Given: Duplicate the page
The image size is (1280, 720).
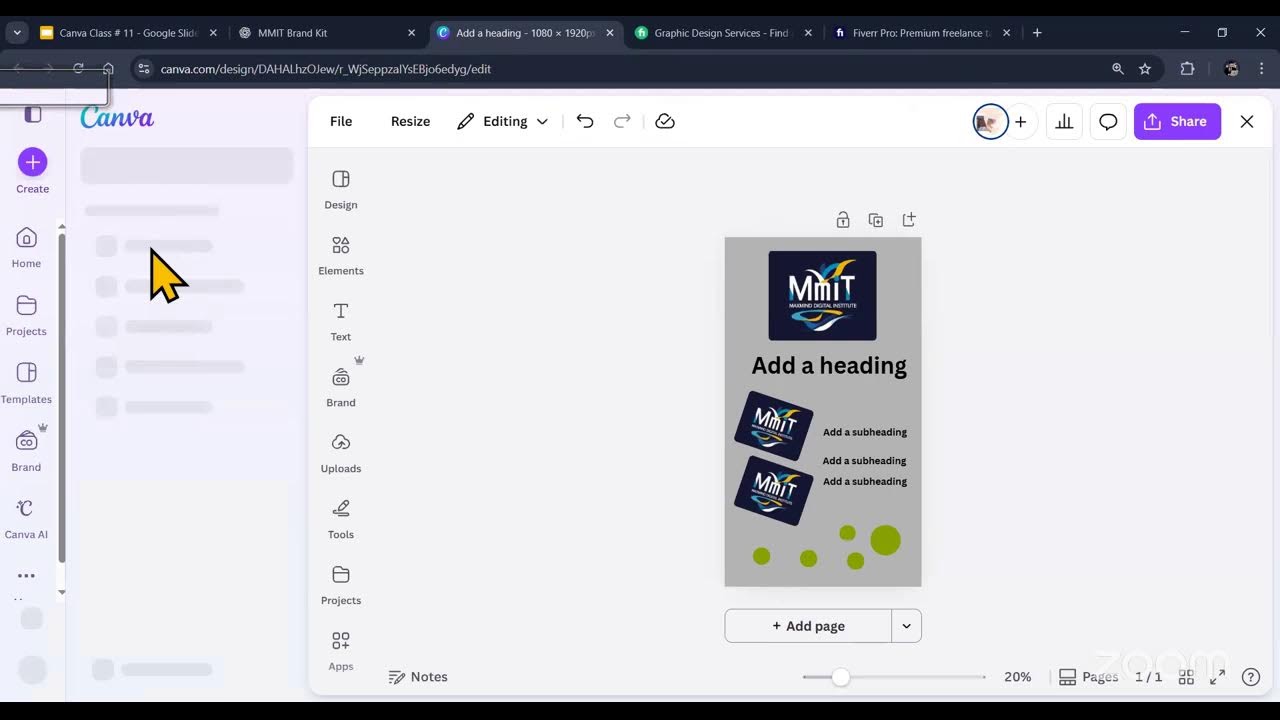Looking at the screenshot, I should coord(876,220).
